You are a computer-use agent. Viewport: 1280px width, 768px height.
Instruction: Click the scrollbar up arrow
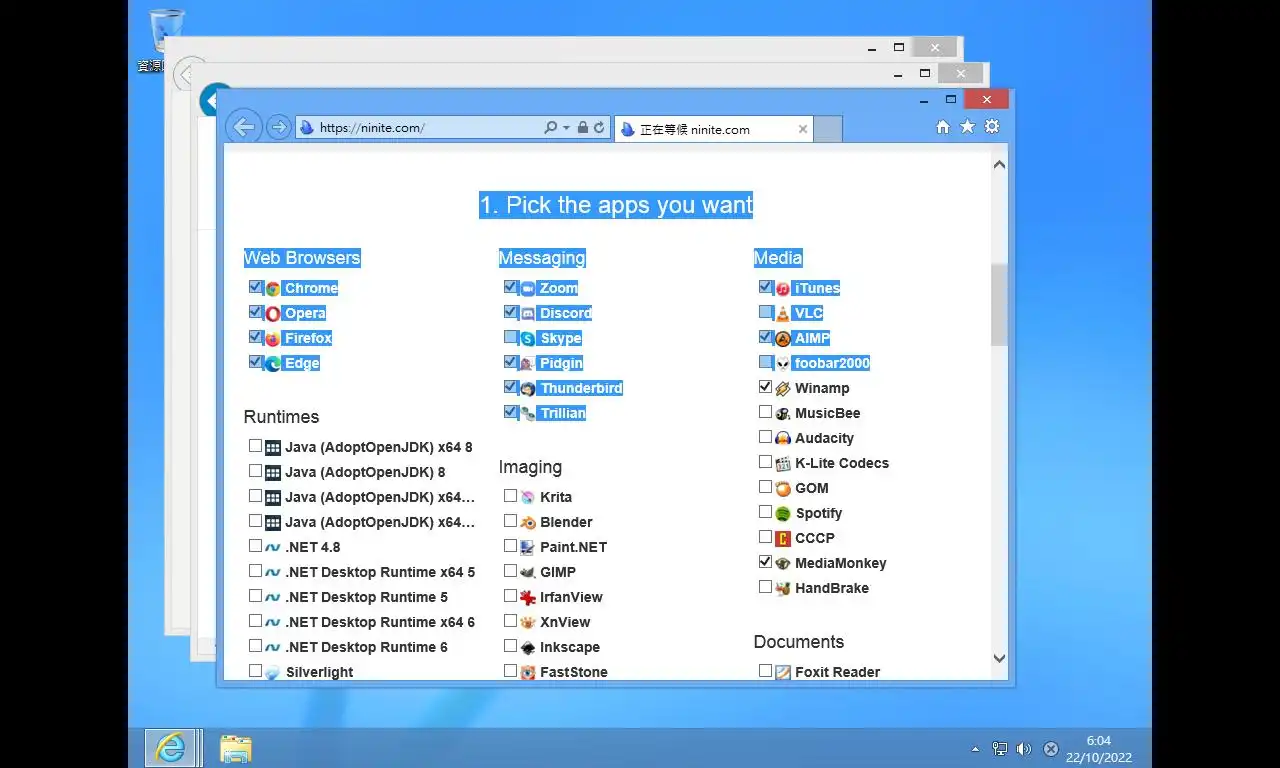click(999, 165)
